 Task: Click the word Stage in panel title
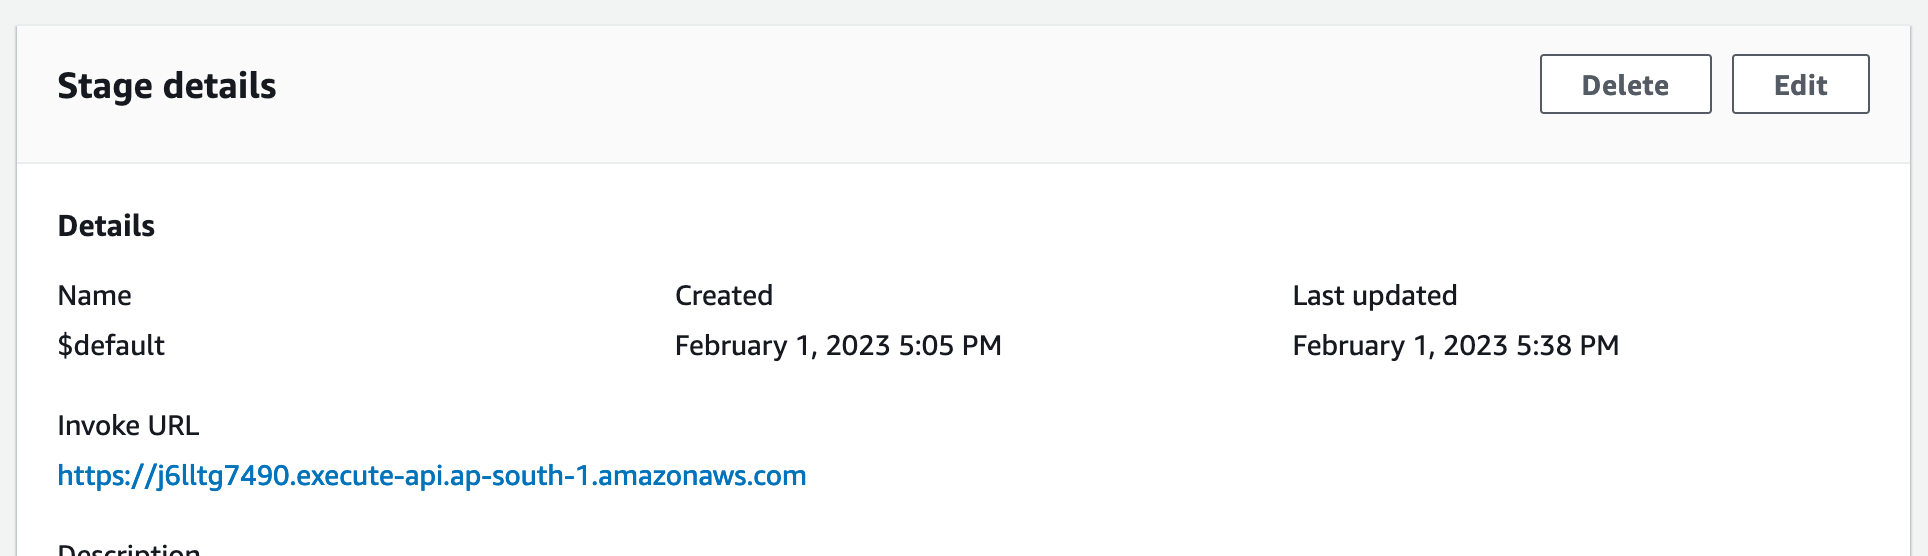105,86
